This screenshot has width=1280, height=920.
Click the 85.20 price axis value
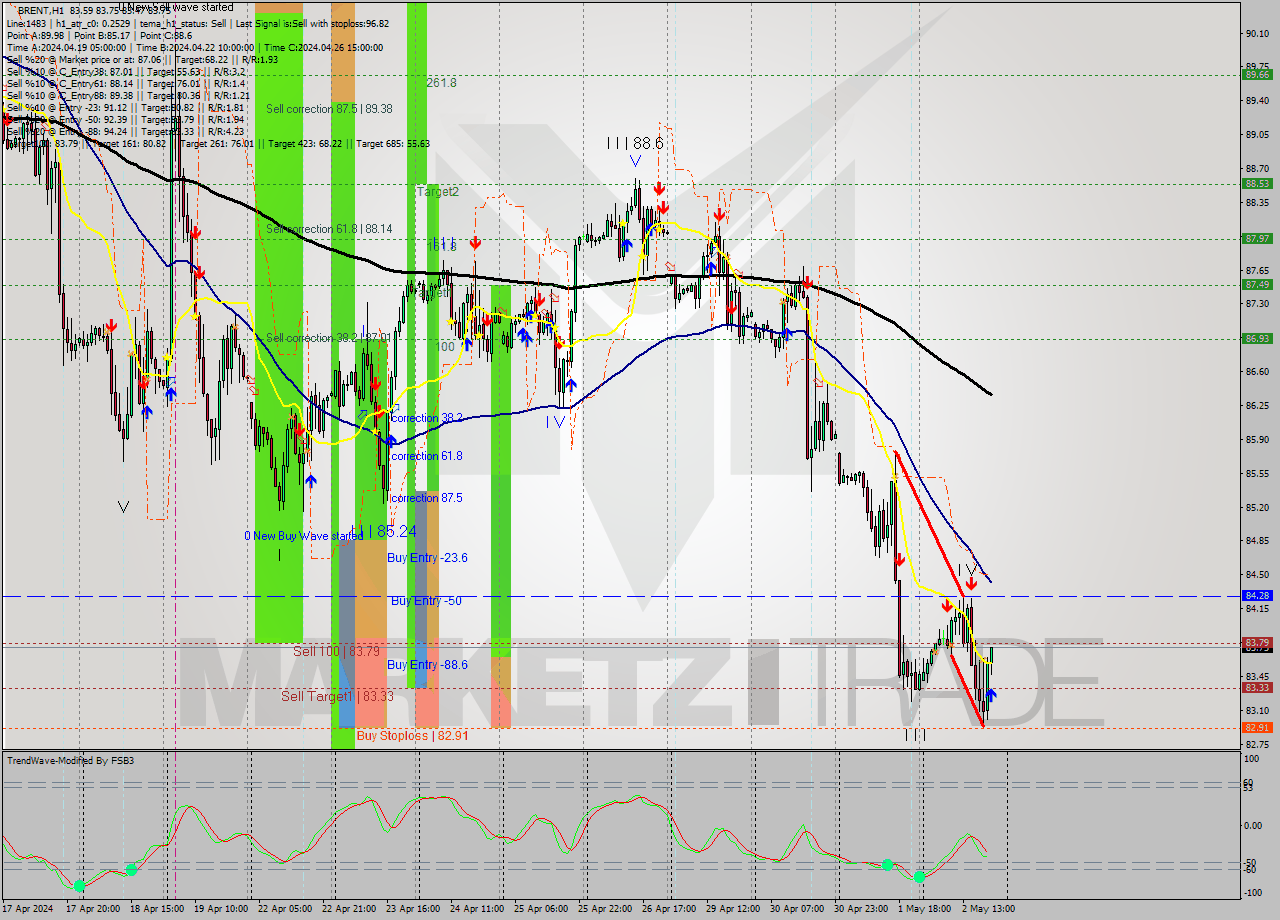[1257, 508]
